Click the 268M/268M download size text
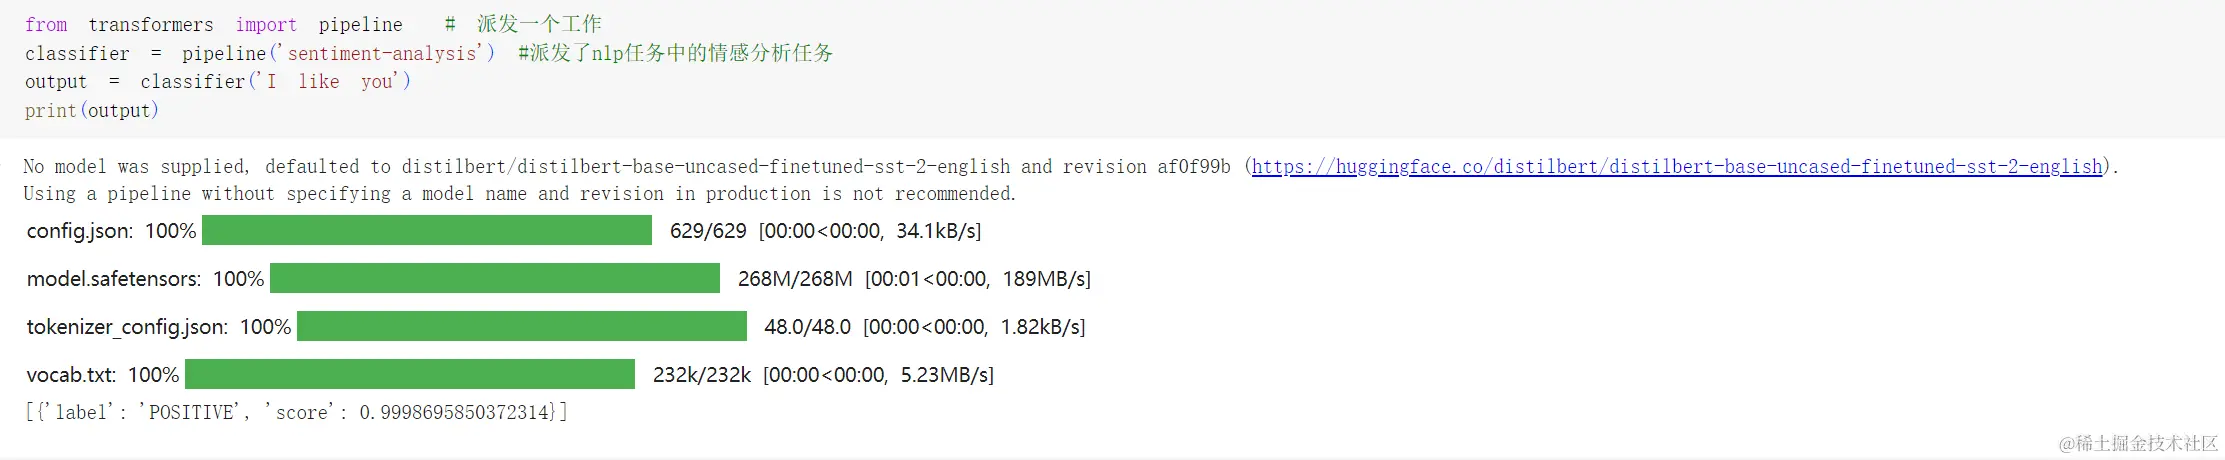This screenshot has width=2225, height=460. [x=795, y=279]
